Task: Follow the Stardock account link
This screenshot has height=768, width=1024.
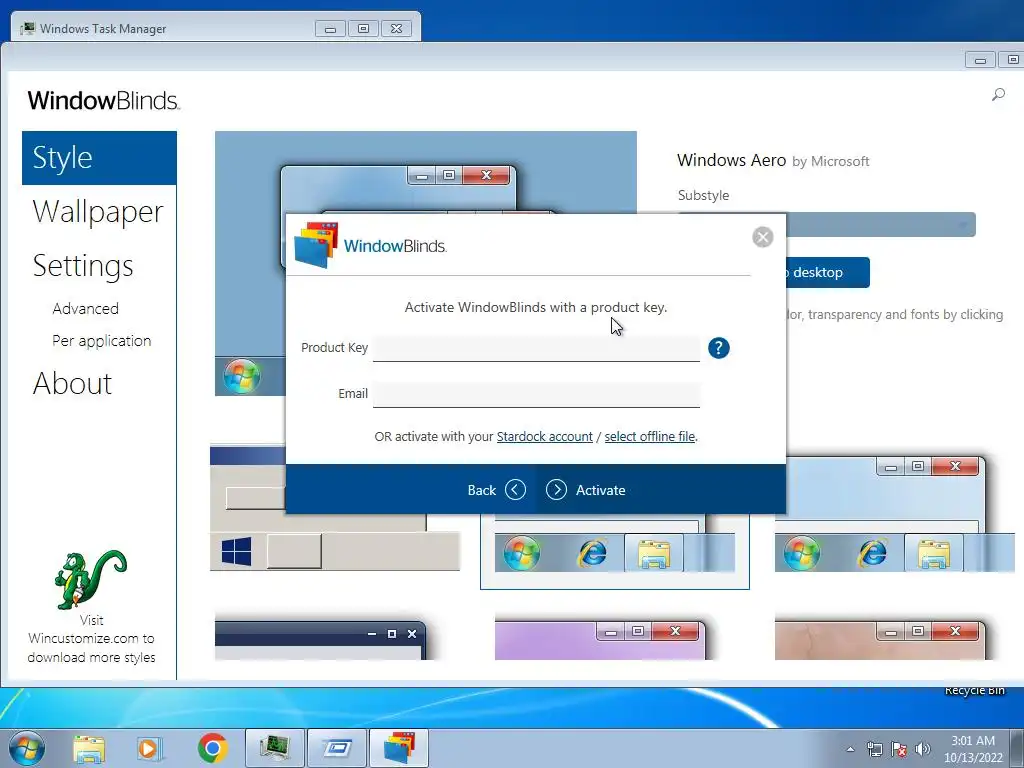Action: tap(545, 436)
